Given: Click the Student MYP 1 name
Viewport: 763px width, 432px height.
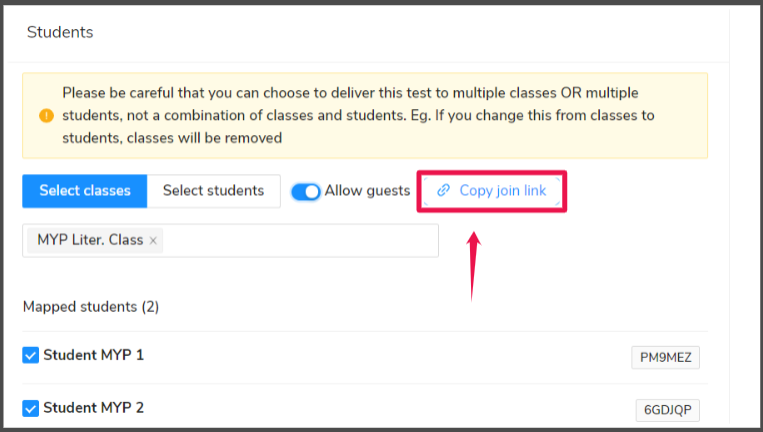Looking at the screenshot, I should pos(93,355).
